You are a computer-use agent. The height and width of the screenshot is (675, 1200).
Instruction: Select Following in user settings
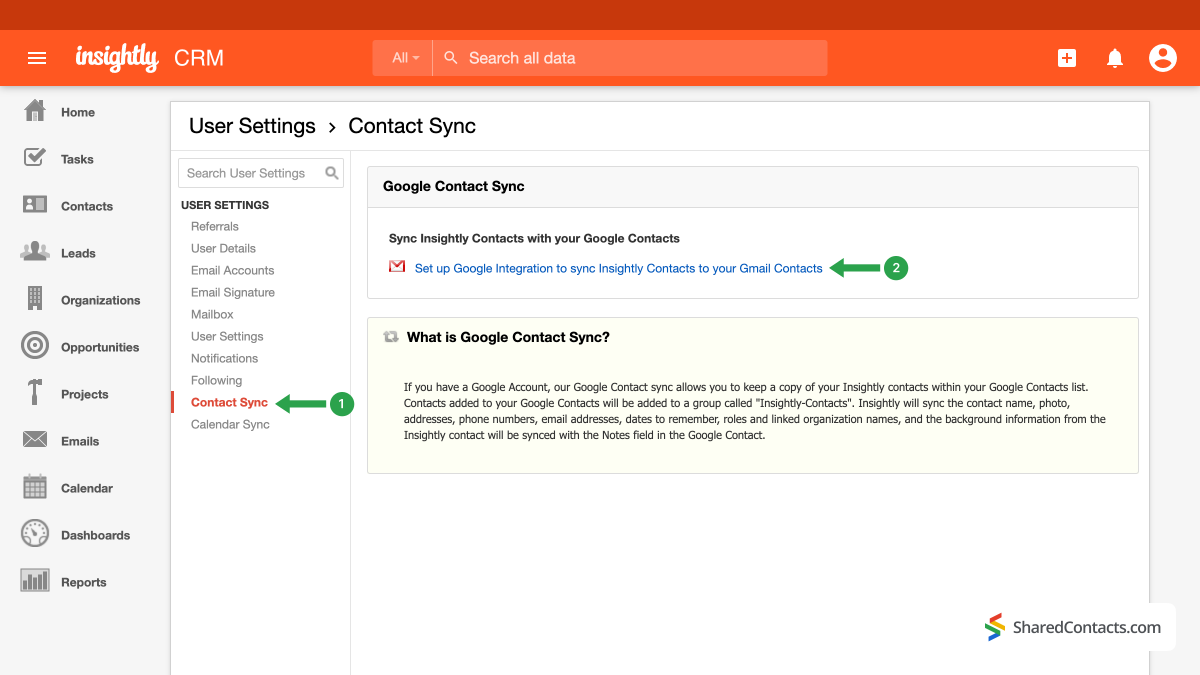216,381
